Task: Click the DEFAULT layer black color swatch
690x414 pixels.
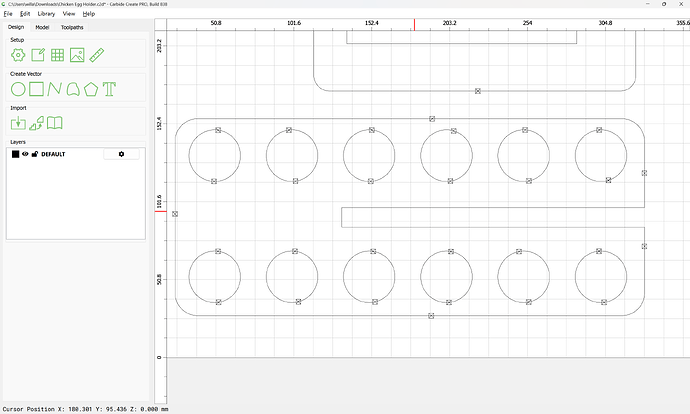Action: point(15,154)
